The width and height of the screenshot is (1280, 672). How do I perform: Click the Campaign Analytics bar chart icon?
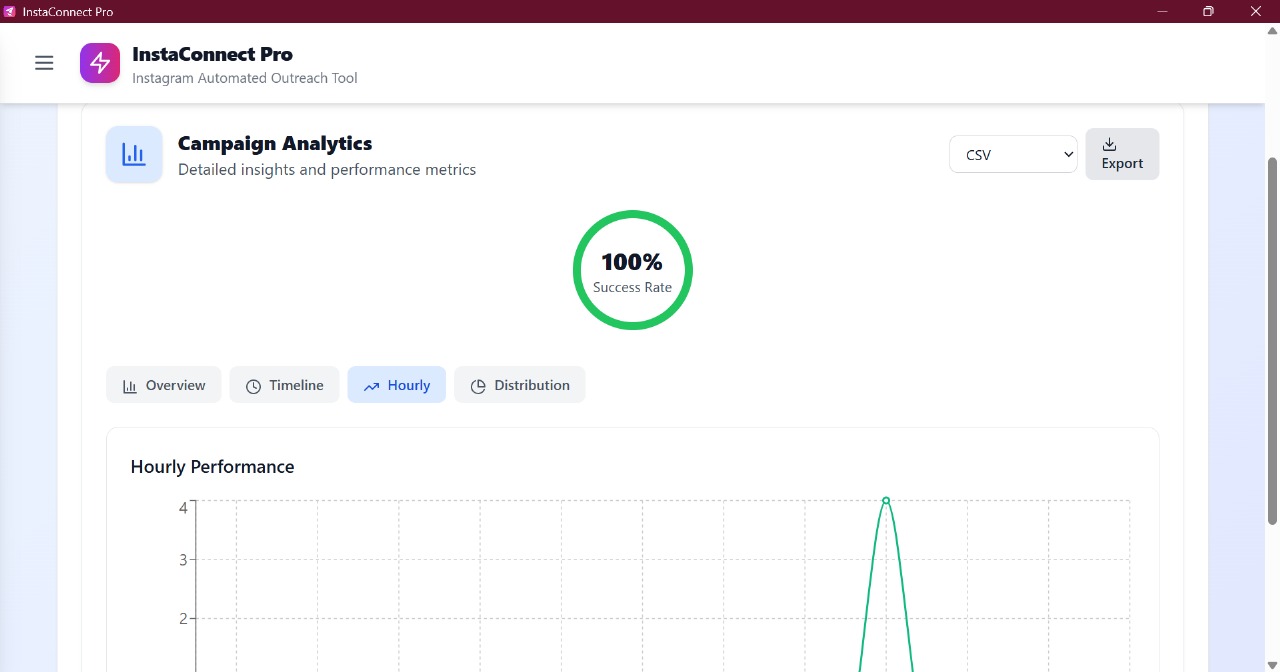pyautogui.click(x=134, y=155)
